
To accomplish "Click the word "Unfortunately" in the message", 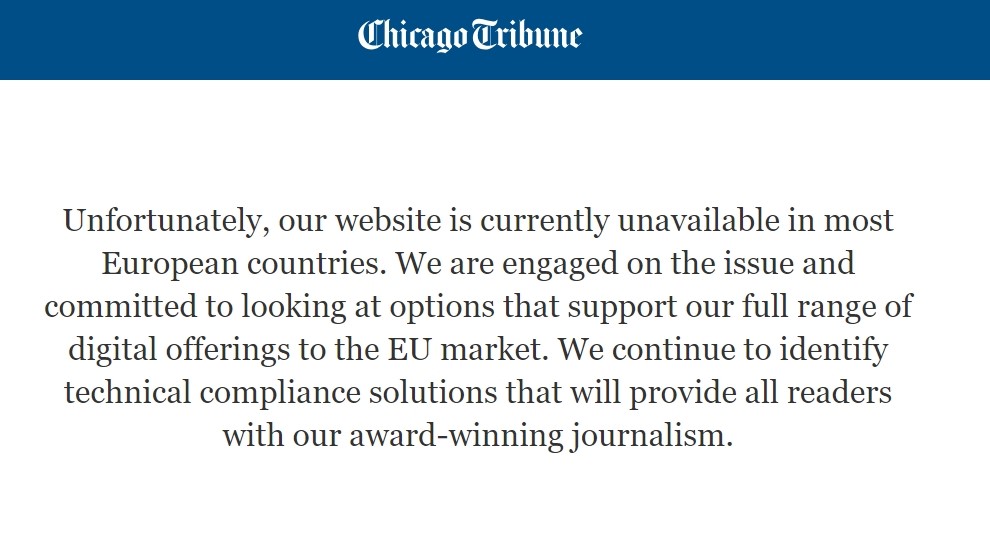I will click(162, 222).
